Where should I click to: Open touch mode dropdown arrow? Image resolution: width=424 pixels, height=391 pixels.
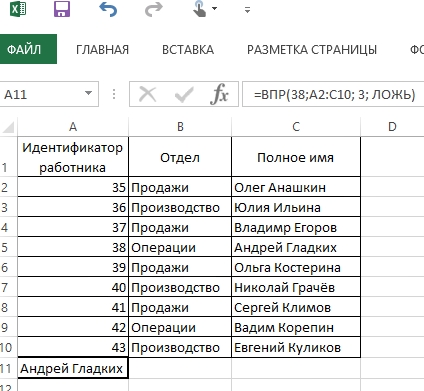215,9
